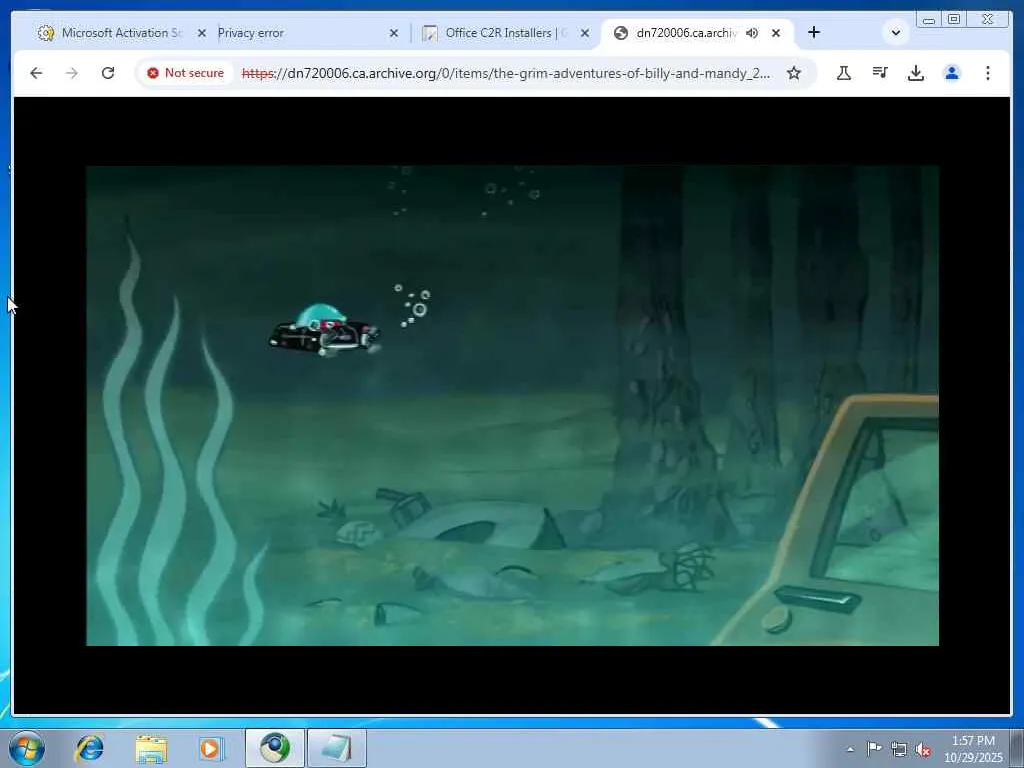Viewport: 1024px width, 768px height.
Task: Click the muted volume tray icon
Action: point(923,750)
